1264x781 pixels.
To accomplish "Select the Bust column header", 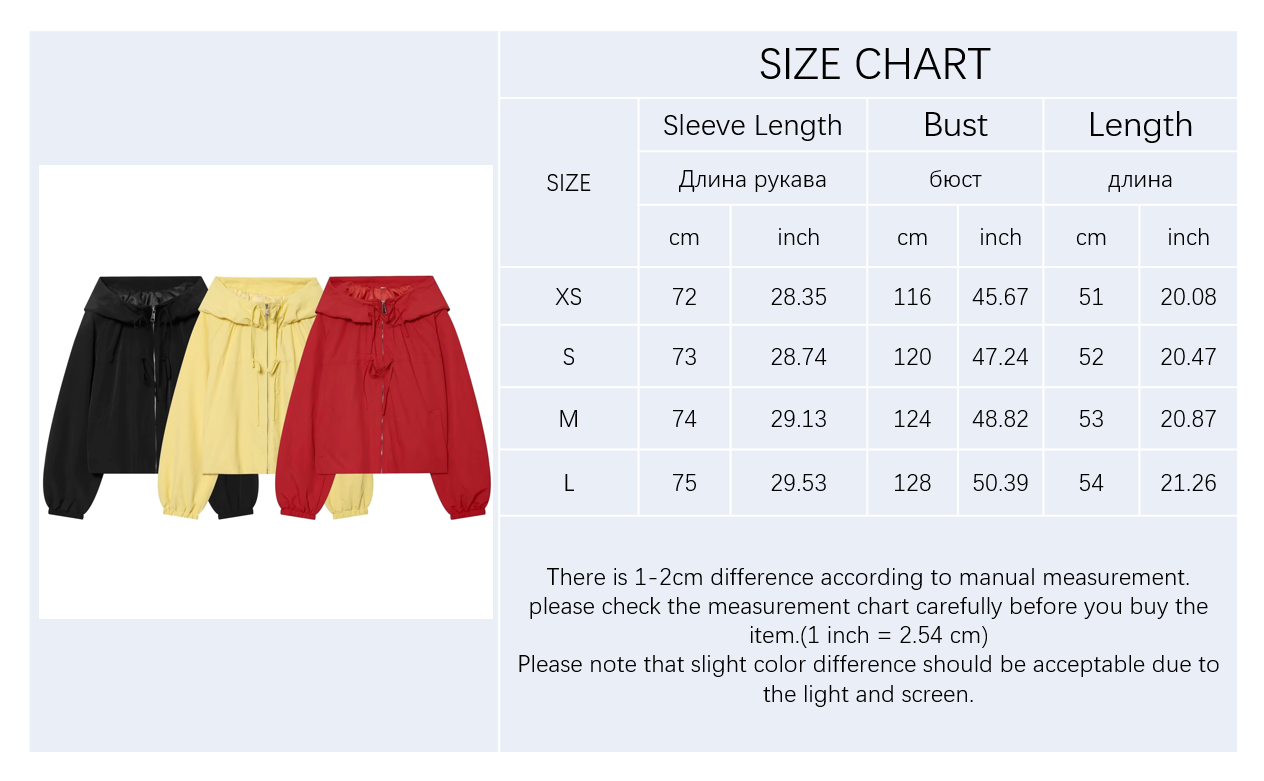I will pyautogui.click(x=955, y=125).
